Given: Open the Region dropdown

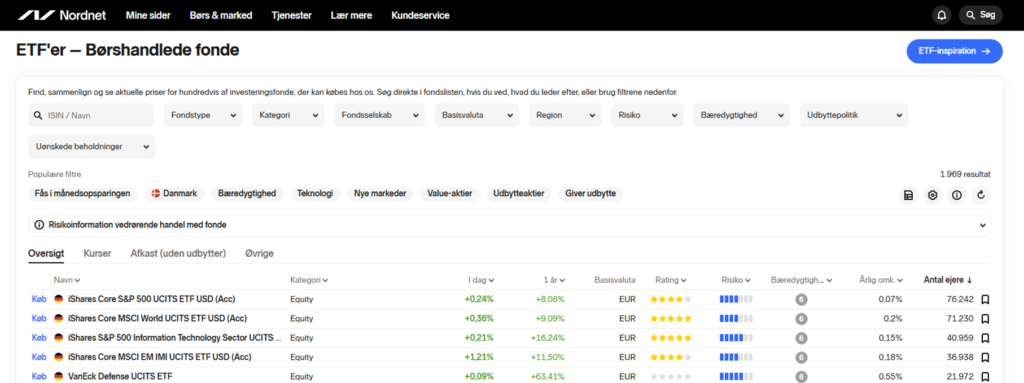Looking at the screenshot, I should click(565, 115).
